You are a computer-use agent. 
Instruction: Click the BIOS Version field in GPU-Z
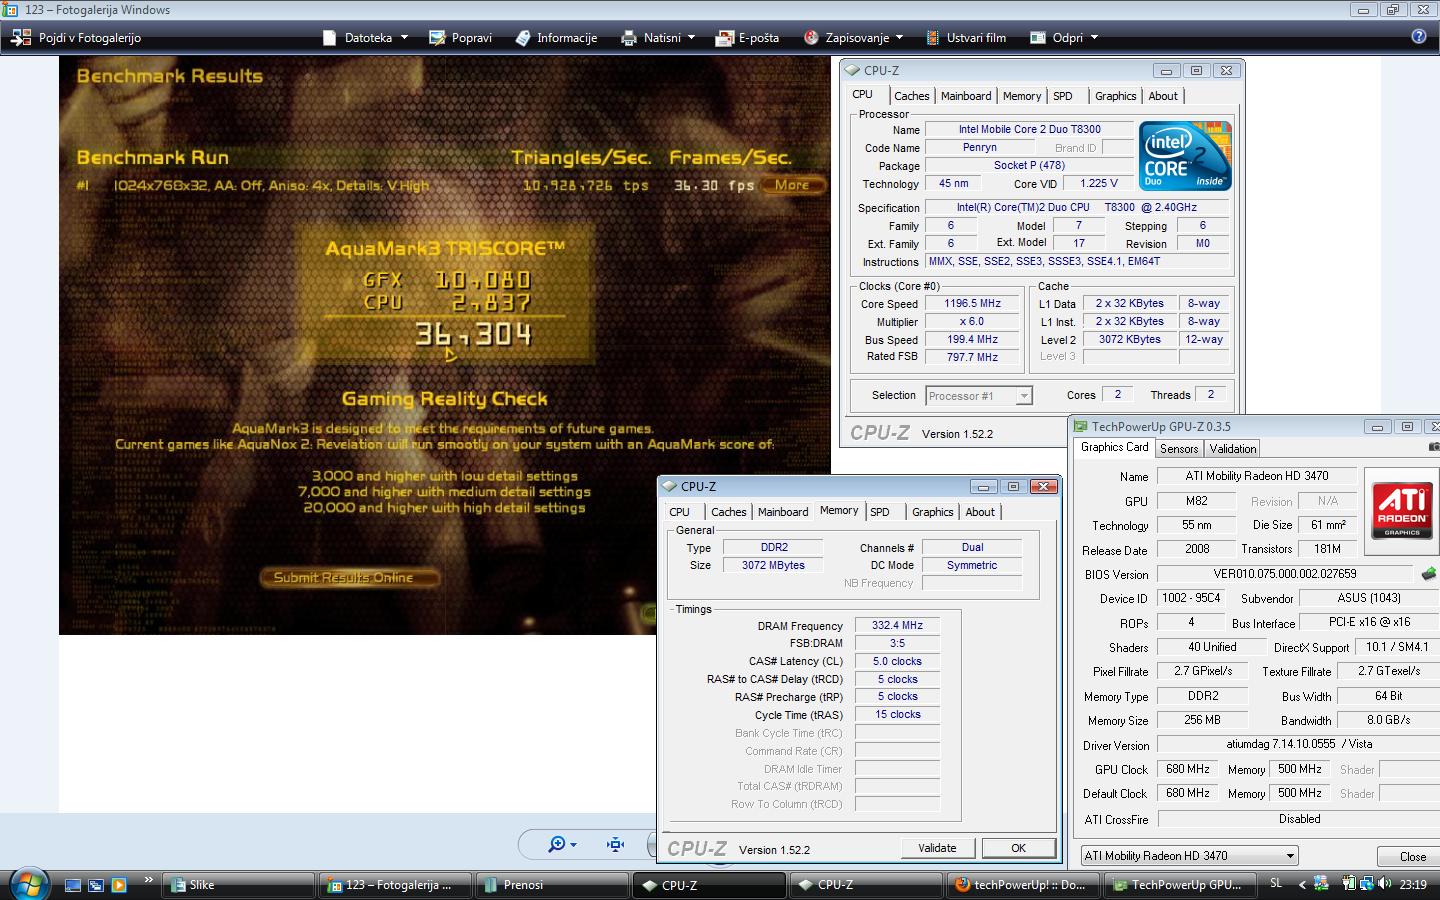pyautogui.click(x=1285, y=574)
